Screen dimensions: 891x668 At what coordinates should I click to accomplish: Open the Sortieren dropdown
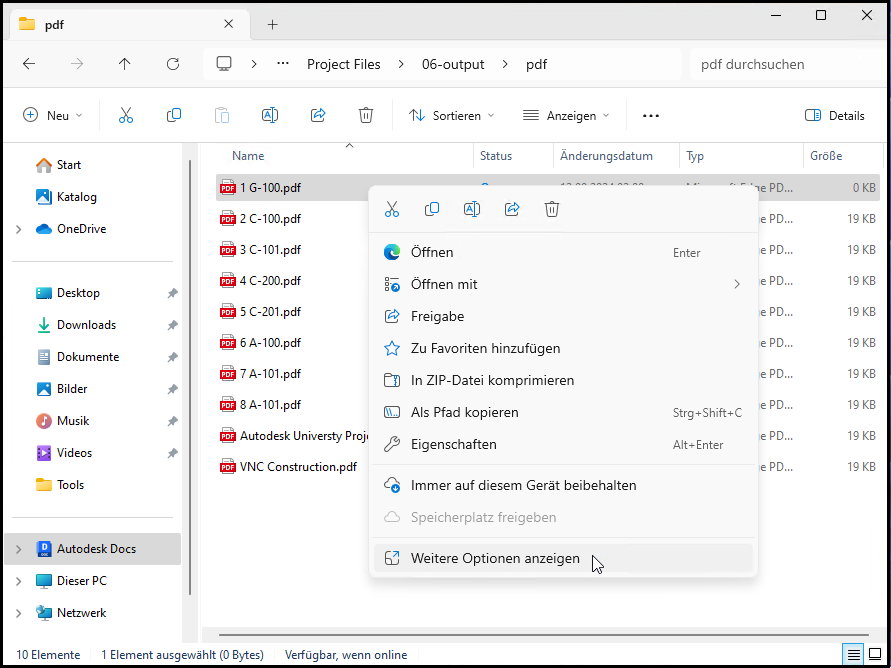coord(452,116)
